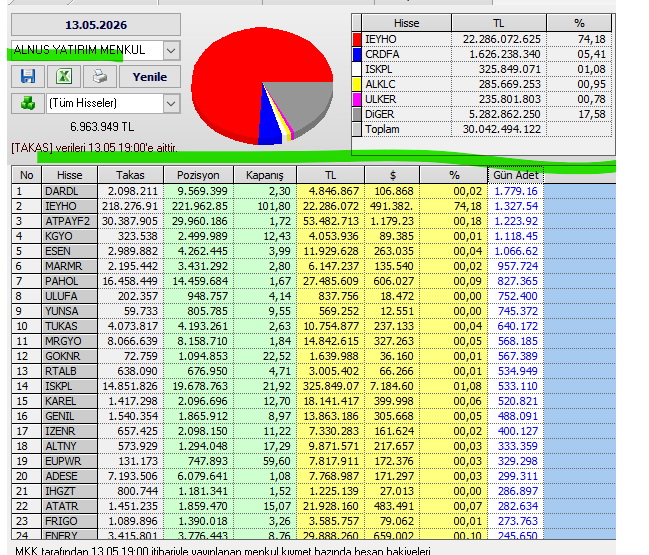This screenshot has height=555, width=649.
Task: Select the IEYHO cell in row 2
Action: [70, 206]
